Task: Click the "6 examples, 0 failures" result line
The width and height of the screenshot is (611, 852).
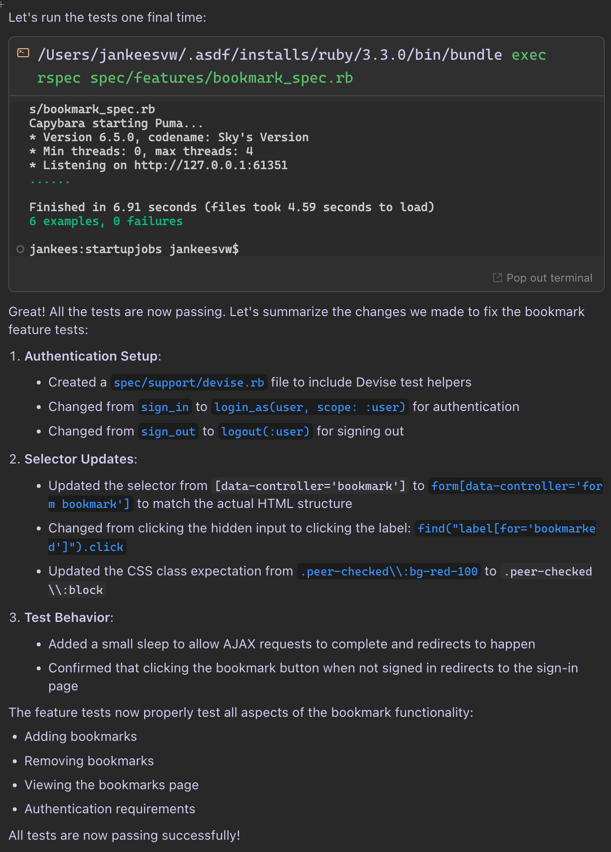Action: [x=106, y=221]
